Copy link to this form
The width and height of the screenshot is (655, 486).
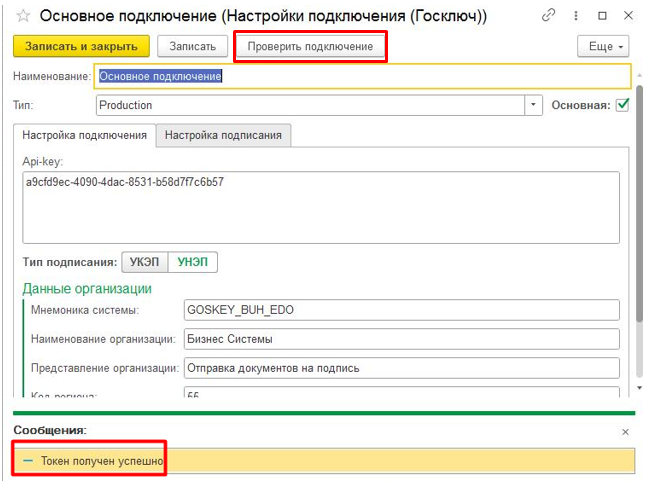click(548, 15)
